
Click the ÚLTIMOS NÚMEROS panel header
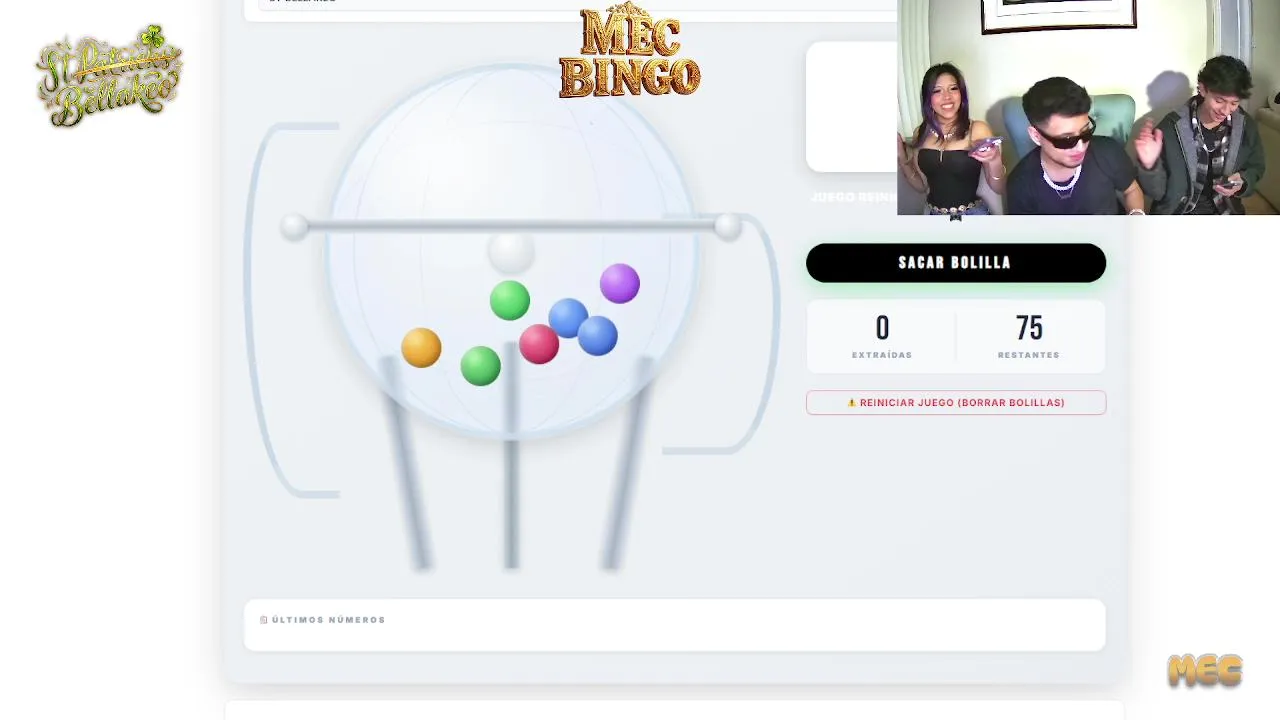[x=323, y=620]
